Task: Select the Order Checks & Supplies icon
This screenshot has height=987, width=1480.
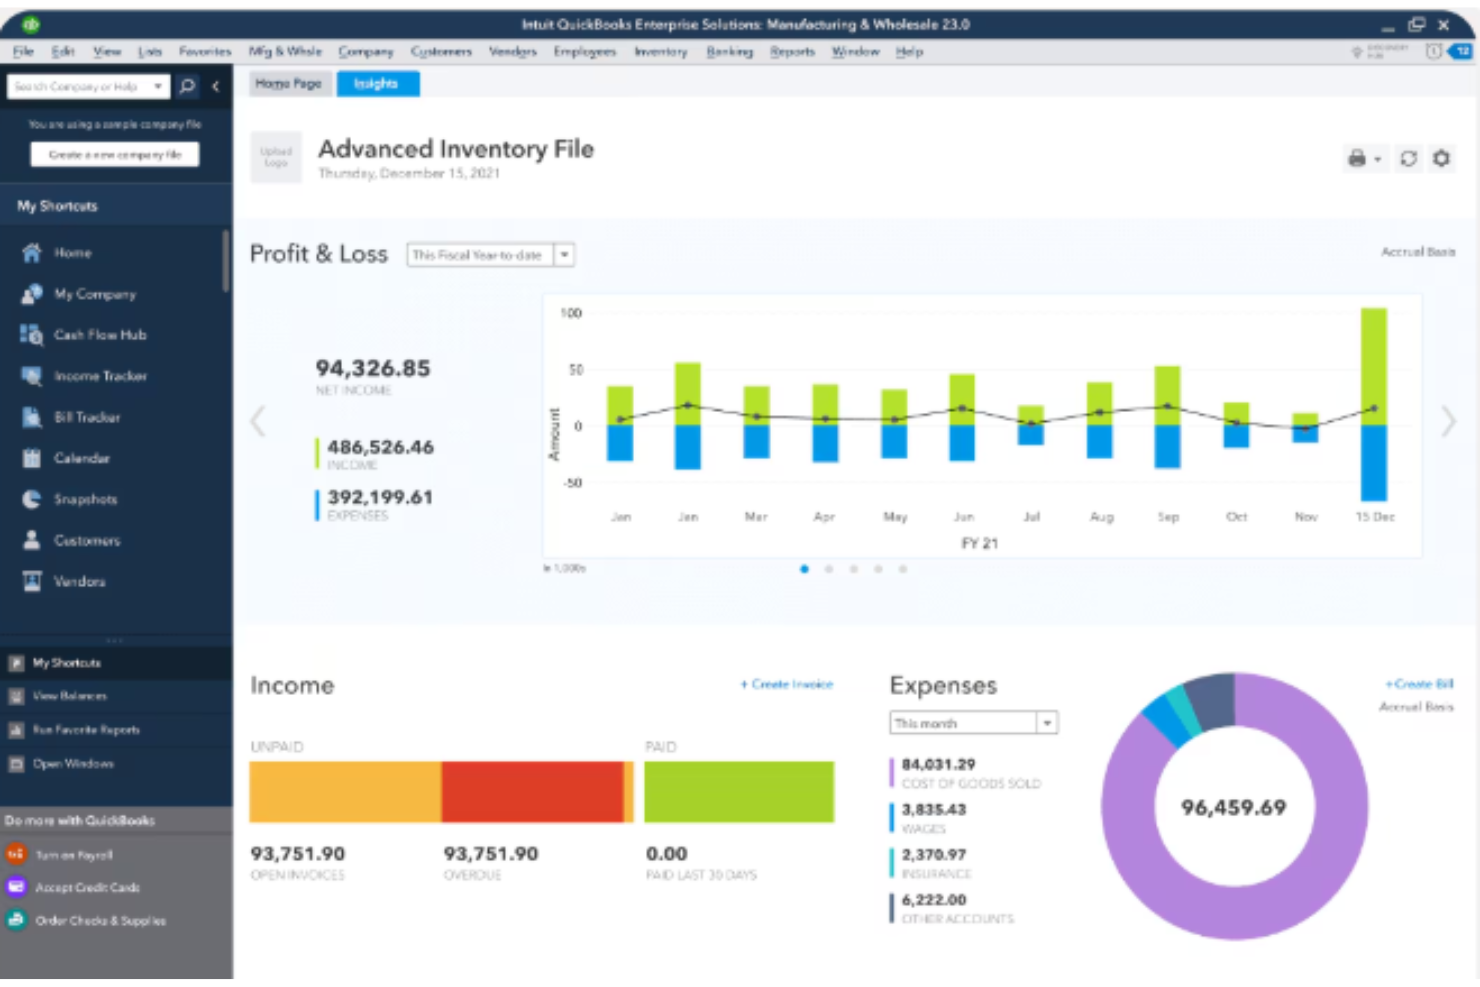Action: tap(18, 920)
